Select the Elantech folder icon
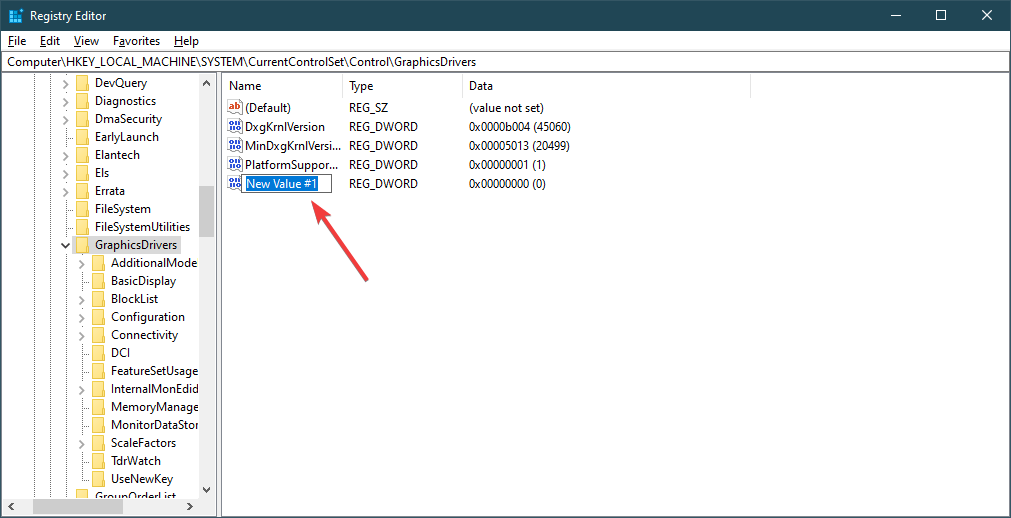The image size is (1011, 518). pyautogui.click(x=82, y=155)
